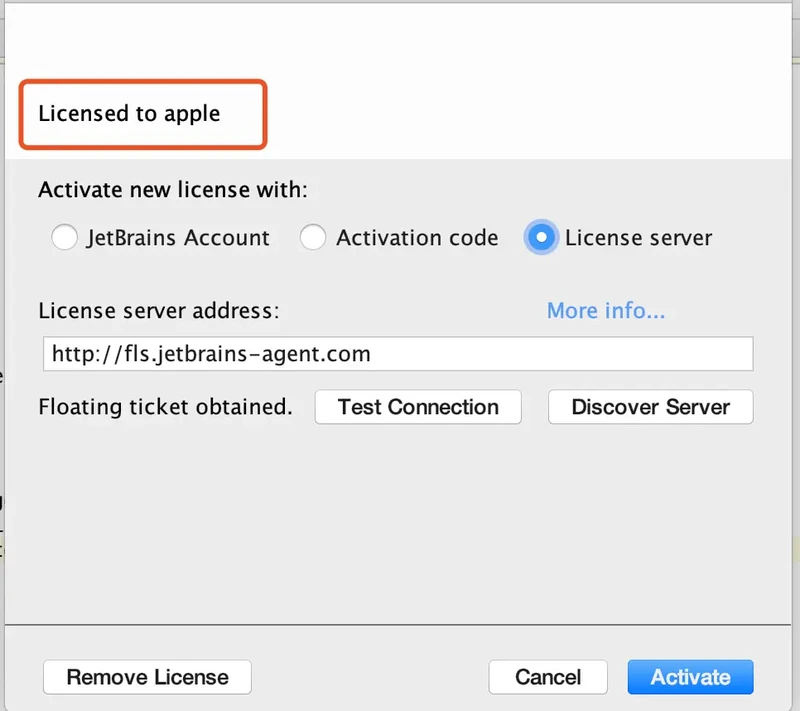Click the License server address input field
Screen dimensions: 800x711
pyautogui.click(x=397, y=354)
